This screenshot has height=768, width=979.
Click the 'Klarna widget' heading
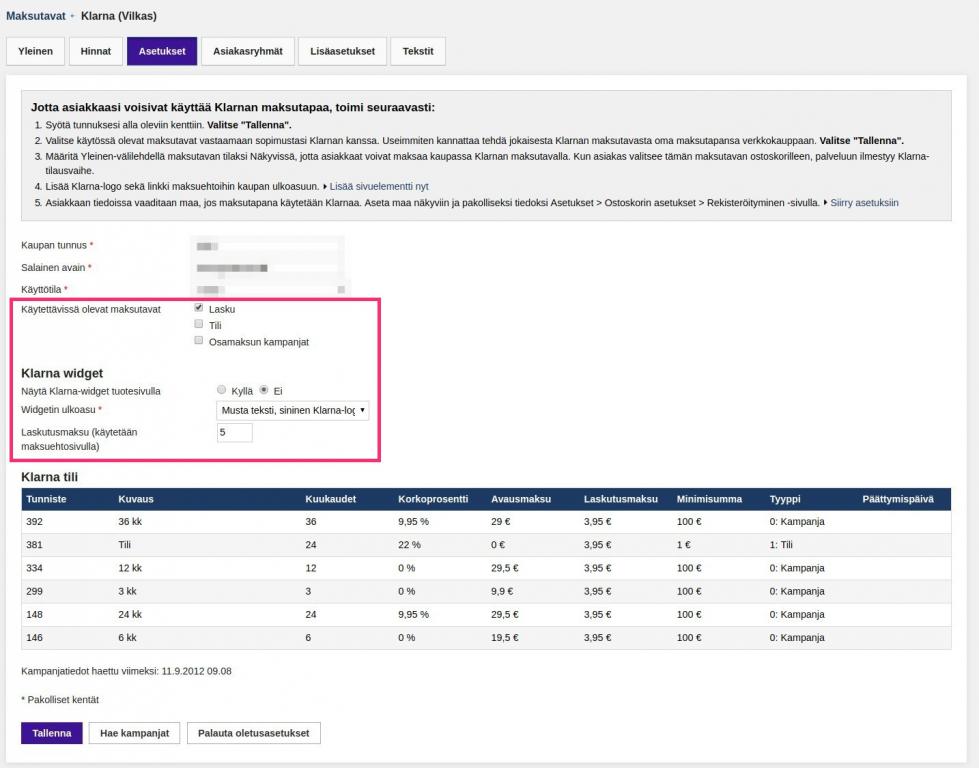tap(62, 373)
